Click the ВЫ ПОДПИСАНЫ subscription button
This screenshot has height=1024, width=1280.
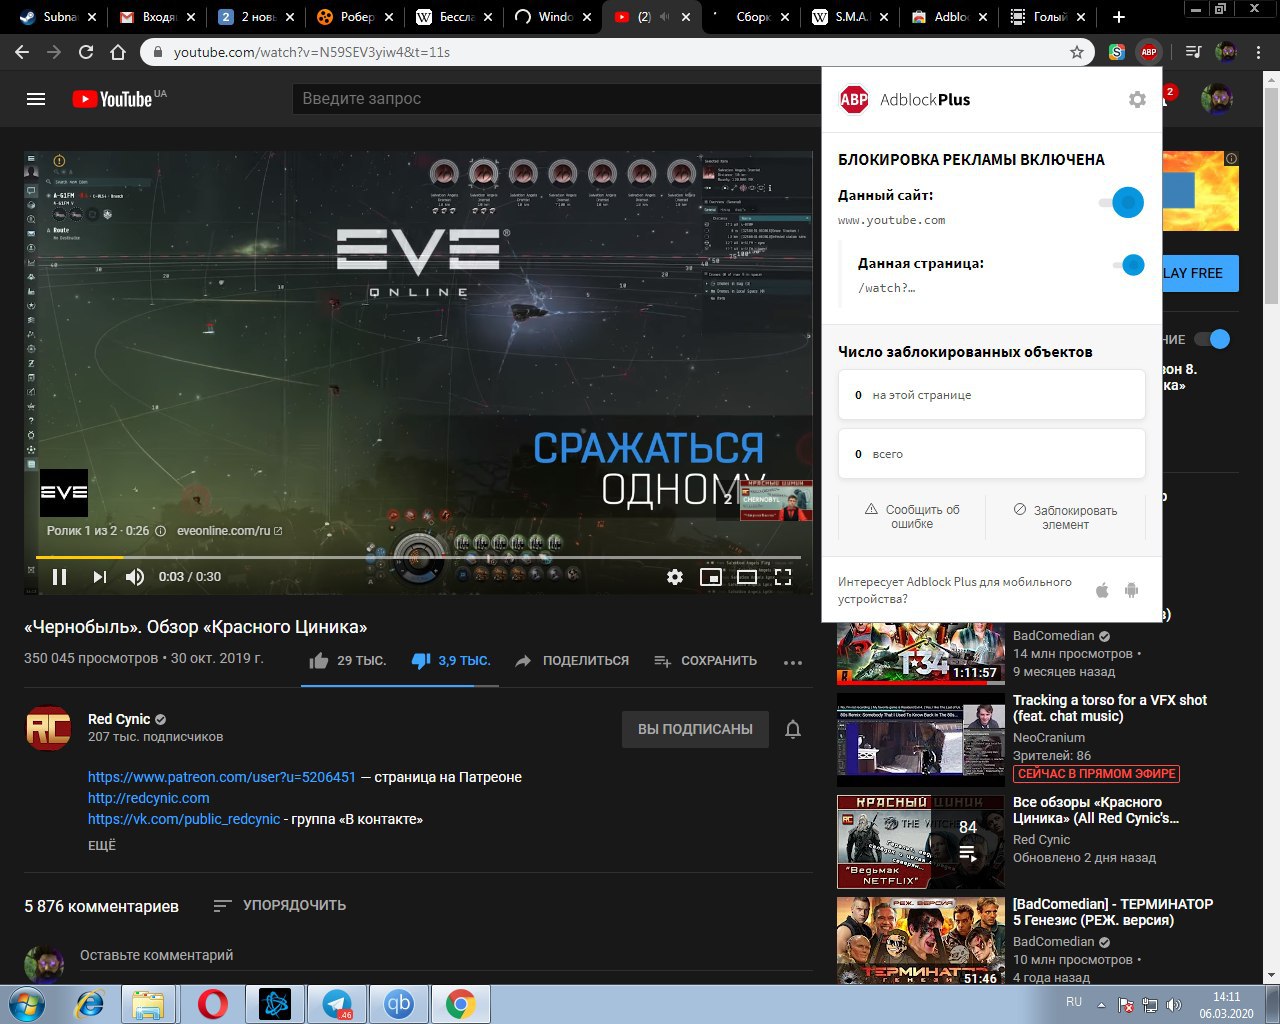coord(695,729)
